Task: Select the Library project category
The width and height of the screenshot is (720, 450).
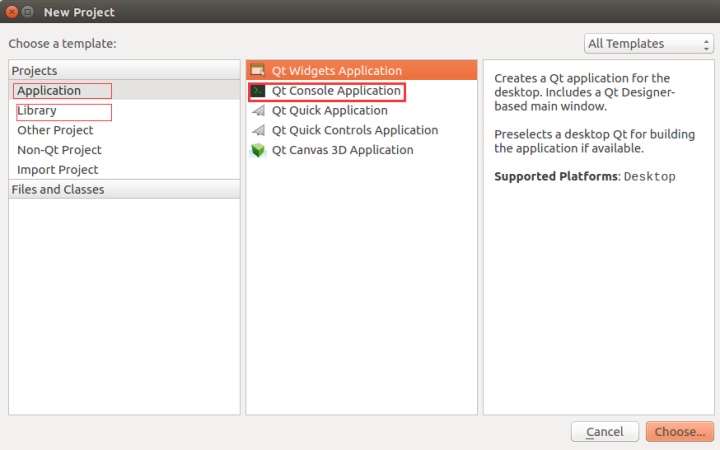Action: (124, 111)
